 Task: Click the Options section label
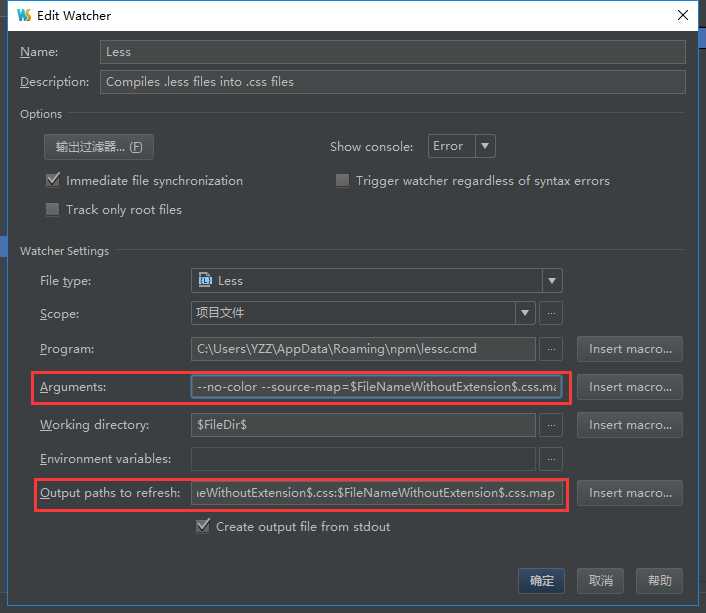(41, 114)
